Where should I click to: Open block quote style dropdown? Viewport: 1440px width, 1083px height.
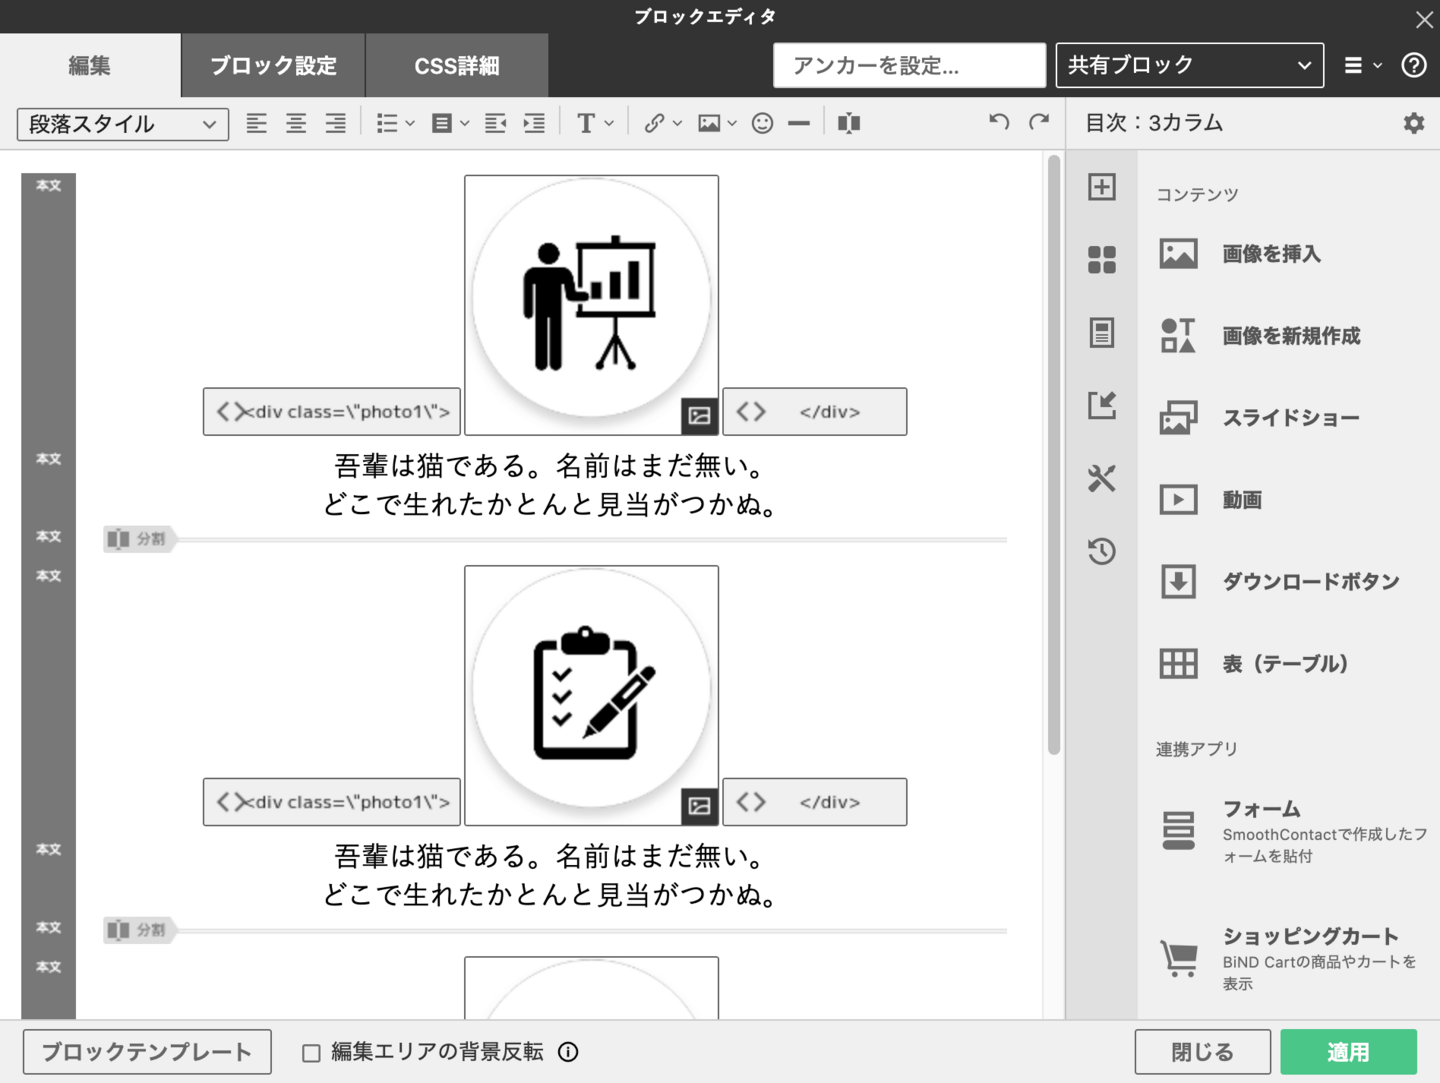(449, 123)
